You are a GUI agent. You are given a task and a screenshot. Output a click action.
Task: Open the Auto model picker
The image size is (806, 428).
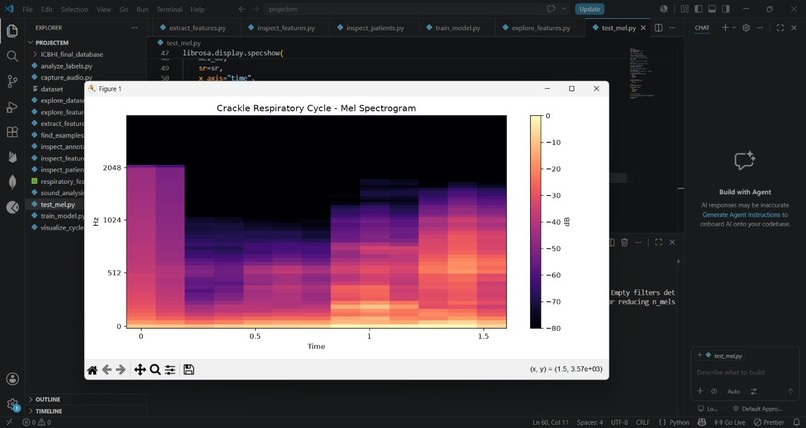tap(734, 392)
